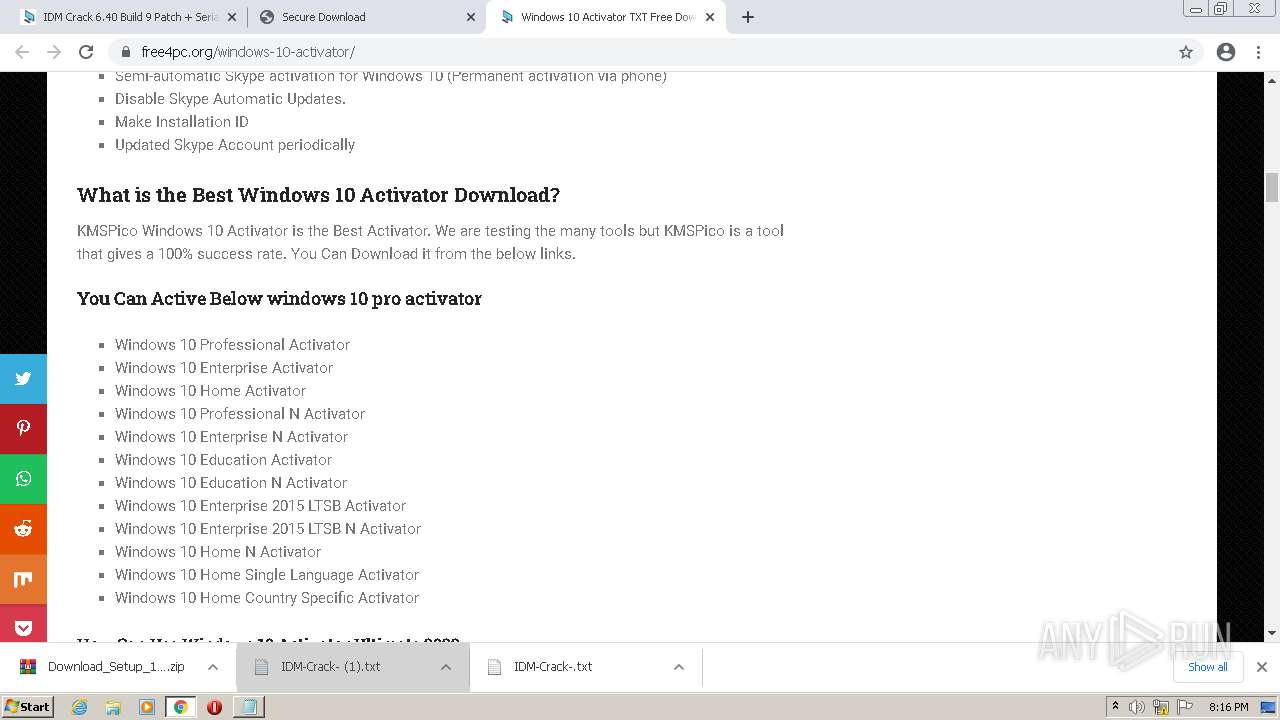Click 'Windows 10 Enterprise 2015 LTSB N Activator'

click(x=268, y=529)
